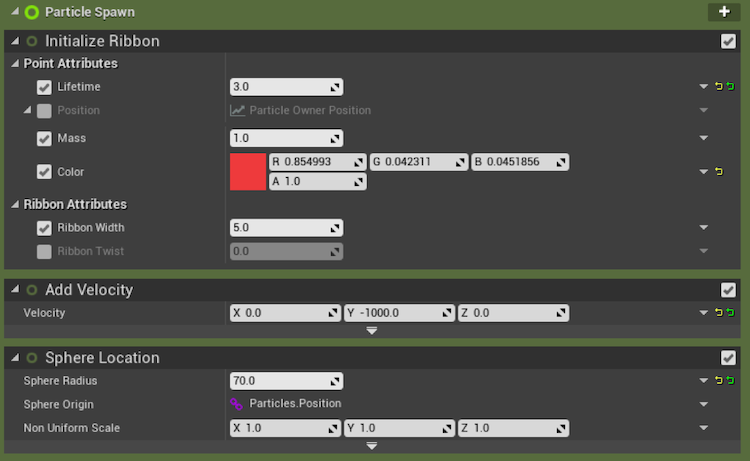Collapse the Point Attributes section
The width and height of the screenshot is (750, 461).
pyautogui.click(x=14, y=63)
